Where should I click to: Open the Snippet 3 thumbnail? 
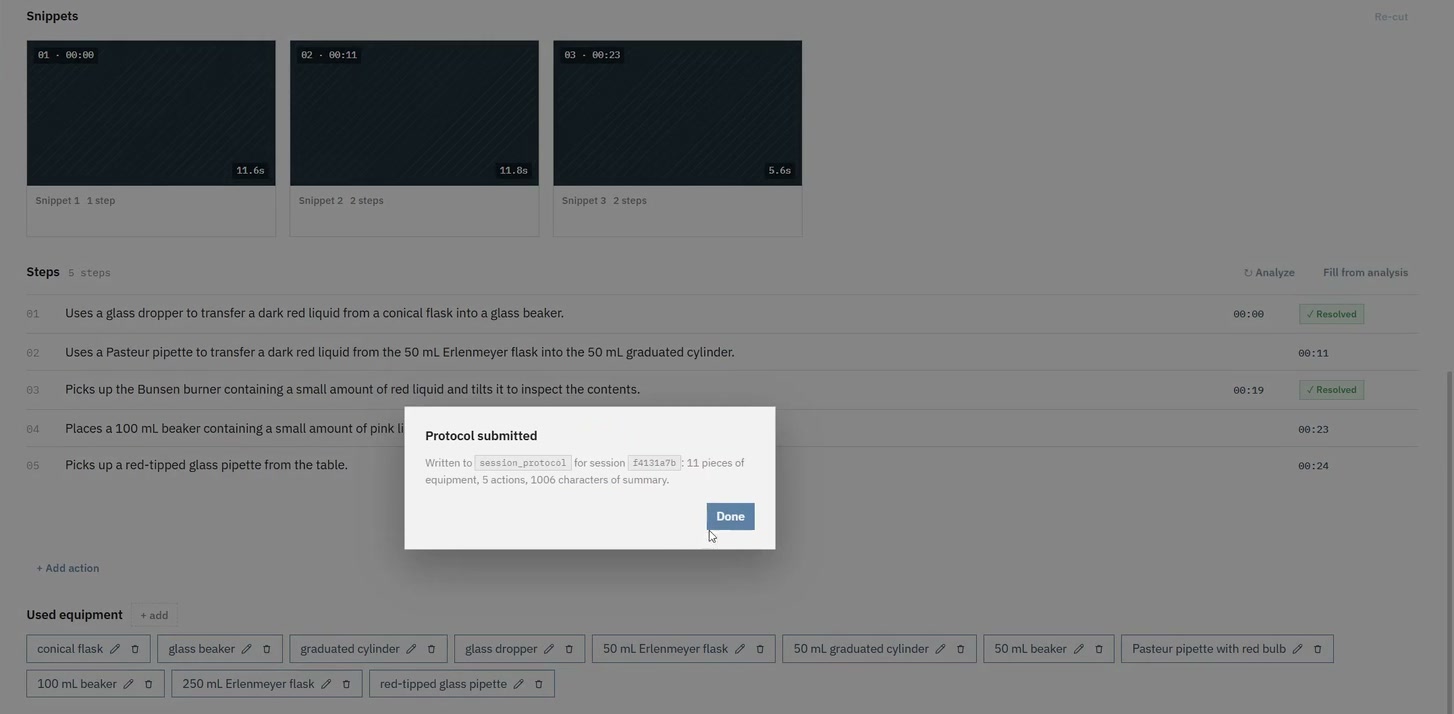click(677, 113)
